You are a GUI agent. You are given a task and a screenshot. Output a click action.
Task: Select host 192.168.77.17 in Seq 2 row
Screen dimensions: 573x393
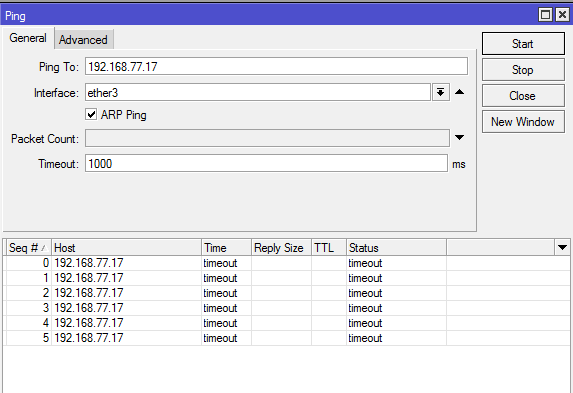tap(89, 293)
